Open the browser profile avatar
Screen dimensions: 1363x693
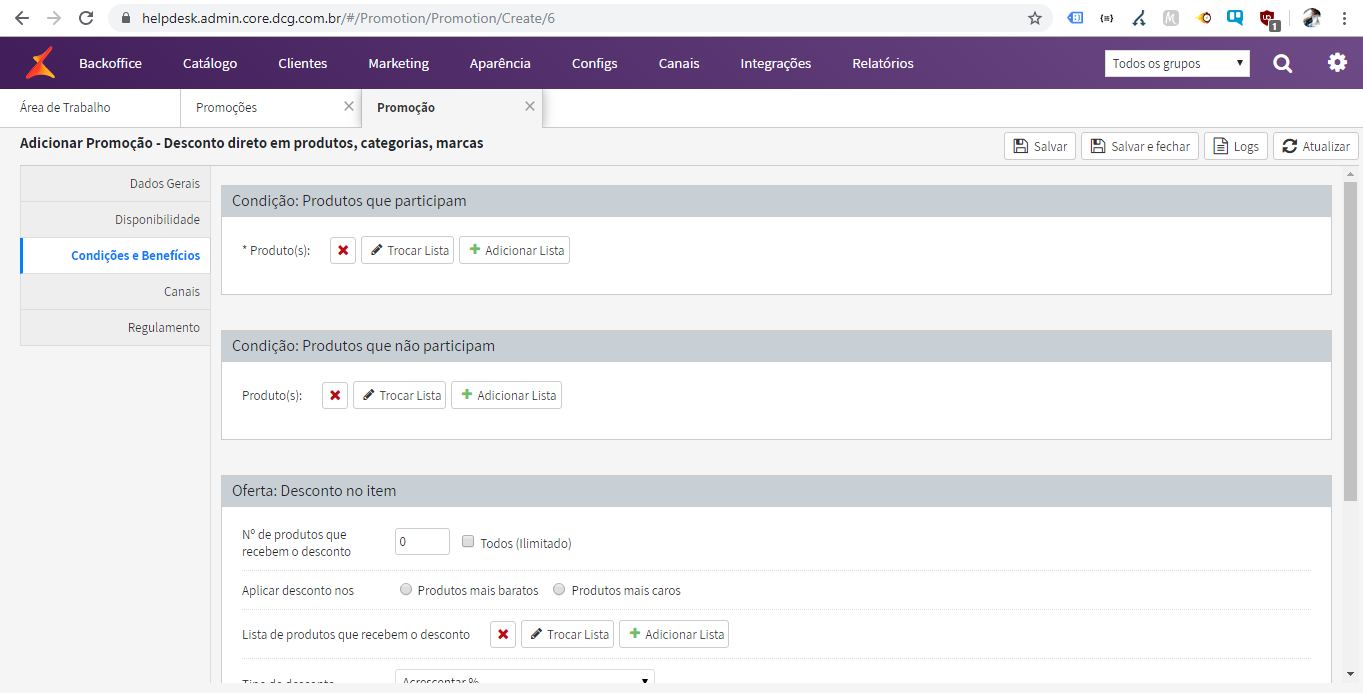click(1312, 18)
